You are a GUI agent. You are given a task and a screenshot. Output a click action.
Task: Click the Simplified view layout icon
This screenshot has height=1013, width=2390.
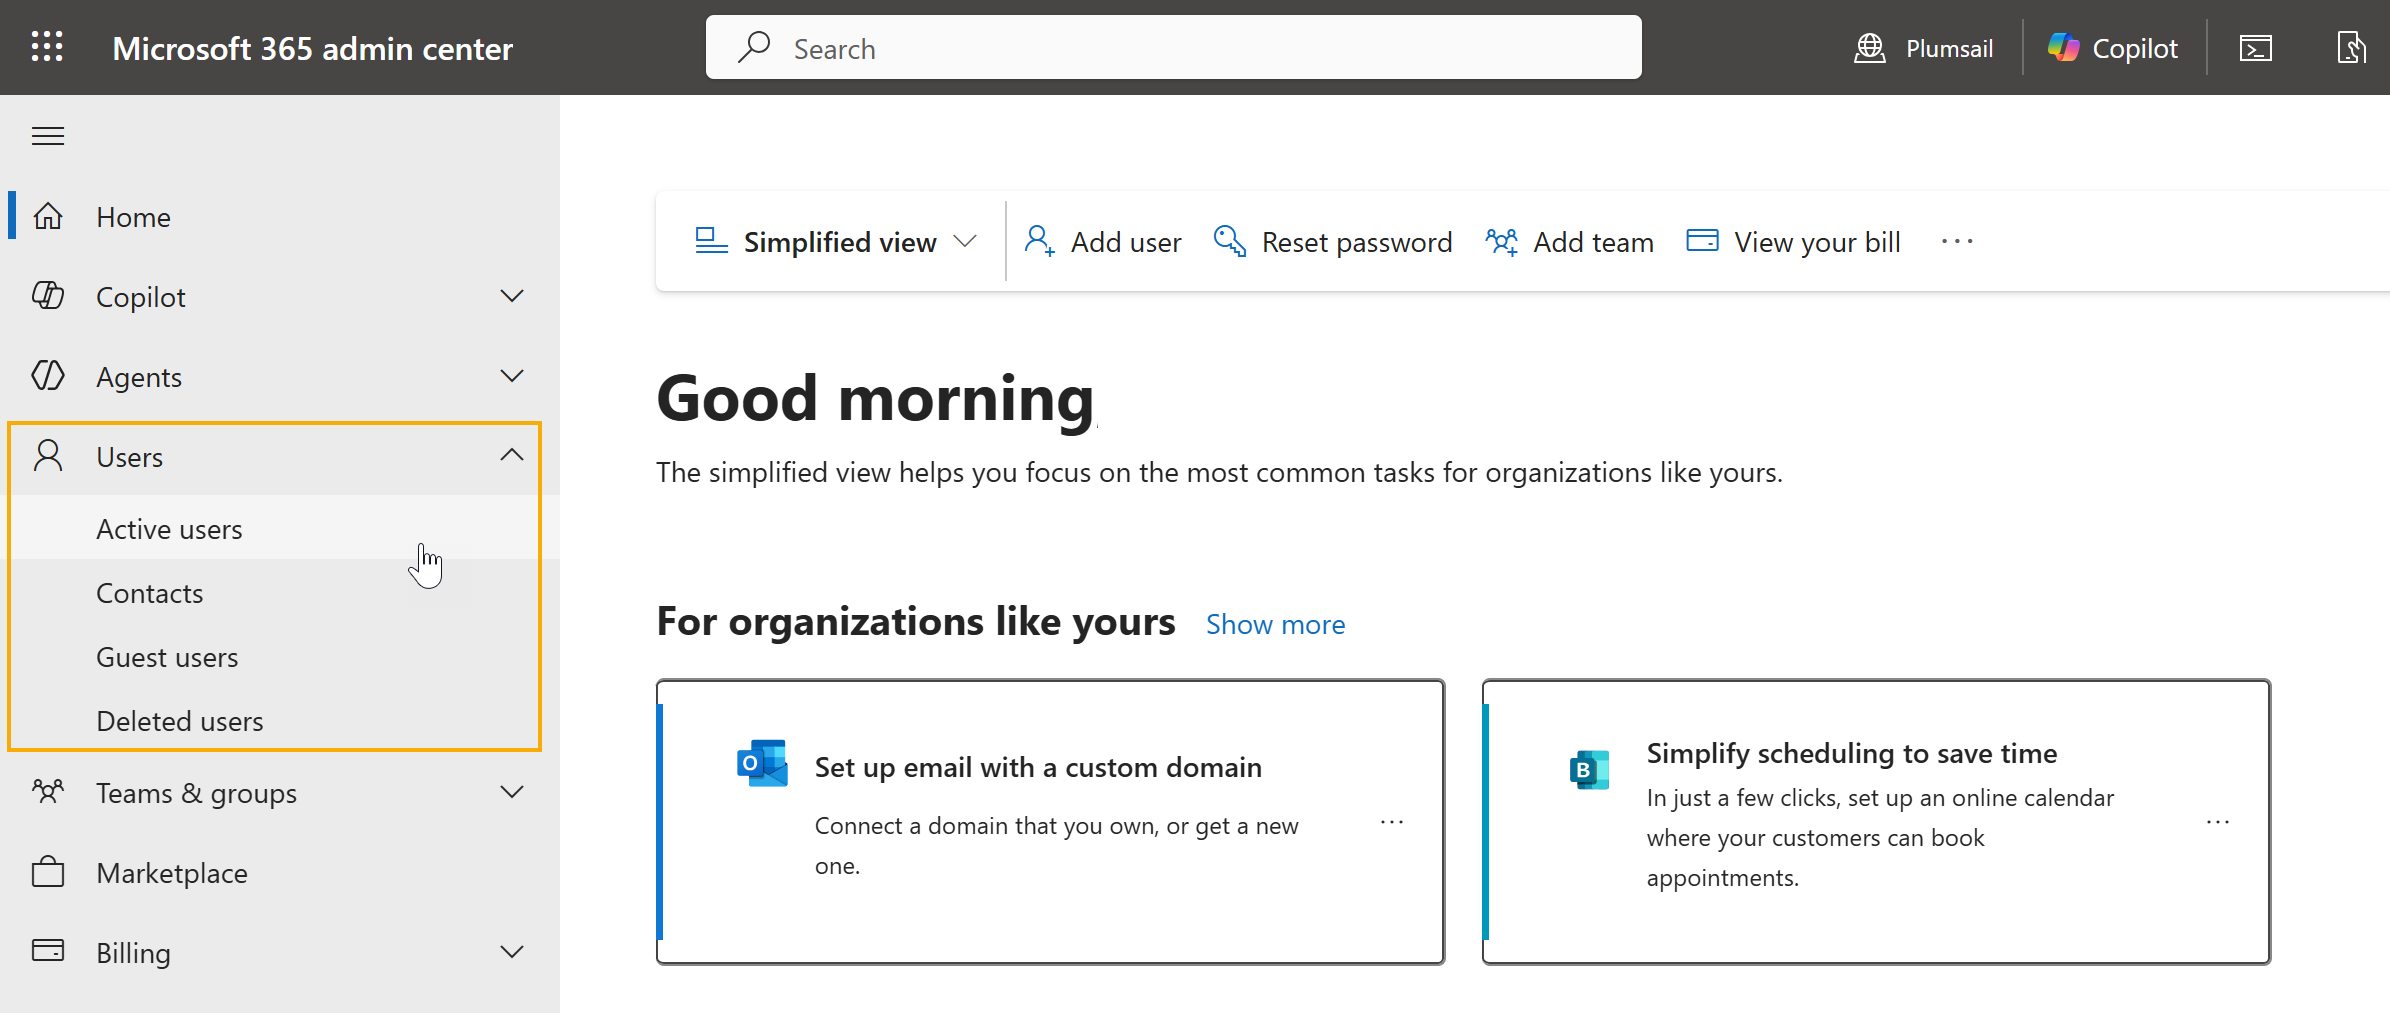point(711,241)
